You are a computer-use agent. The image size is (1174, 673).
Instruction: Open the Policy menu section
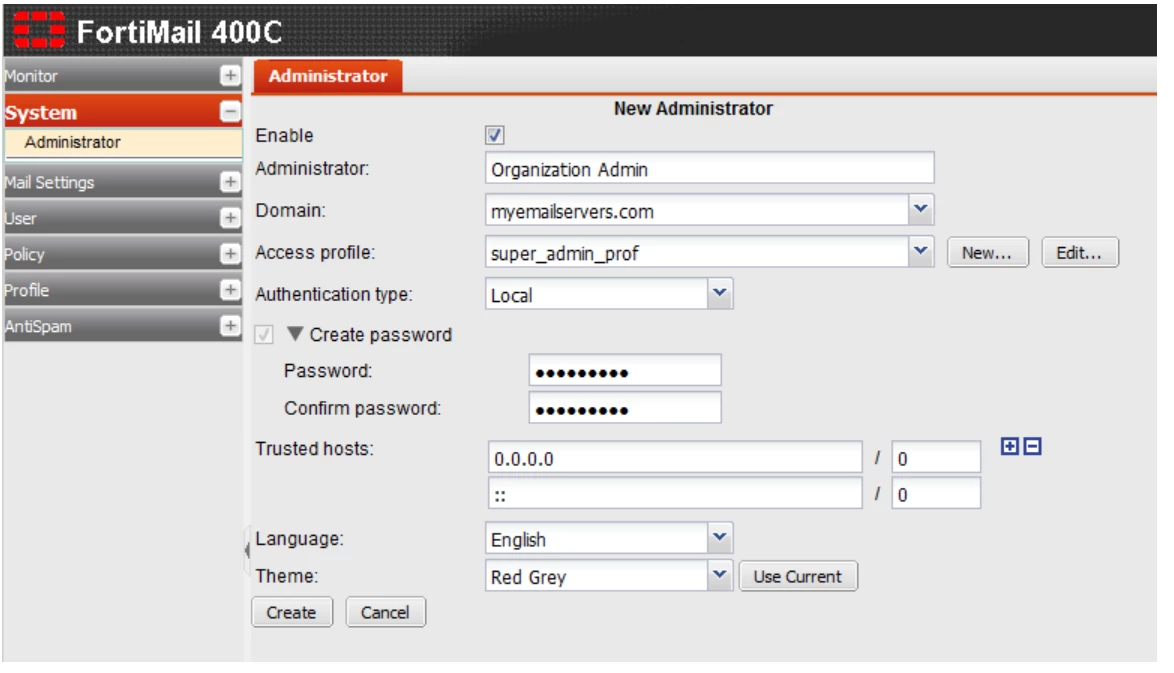pos(122,254)
